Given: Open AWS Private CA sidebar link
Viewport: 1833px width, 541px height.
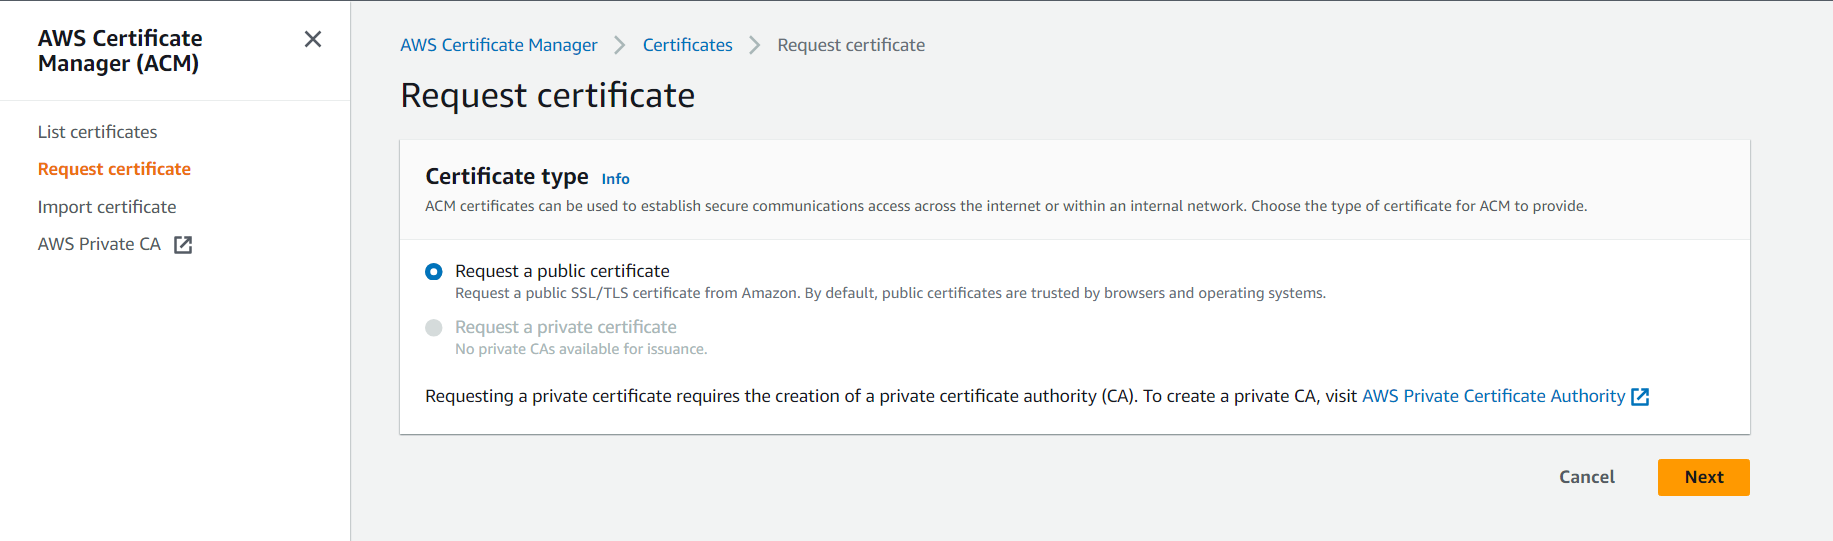Looking at the screenshot, I should pos(99,244).
